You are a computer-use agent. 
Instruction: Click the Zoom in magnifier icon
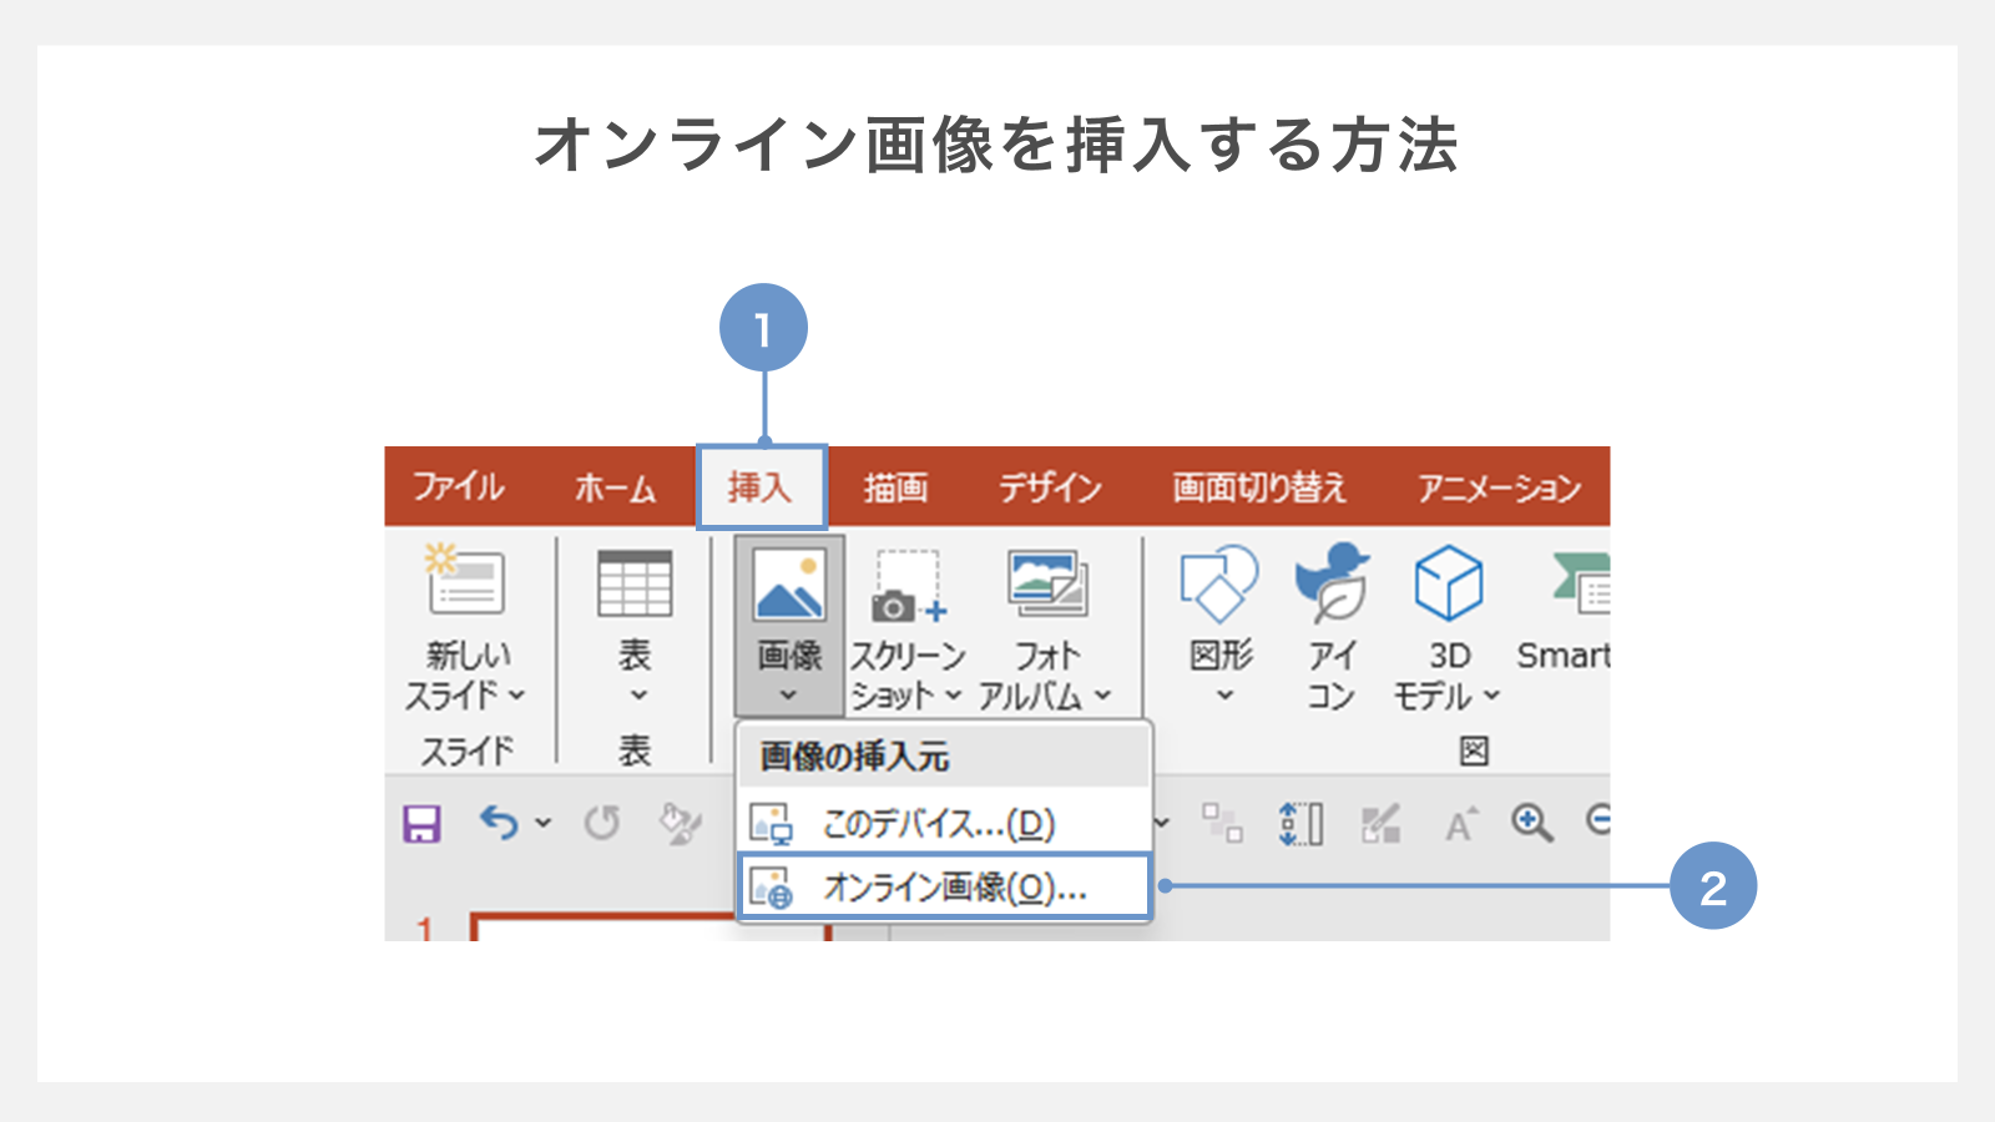tap(1531, 823)
